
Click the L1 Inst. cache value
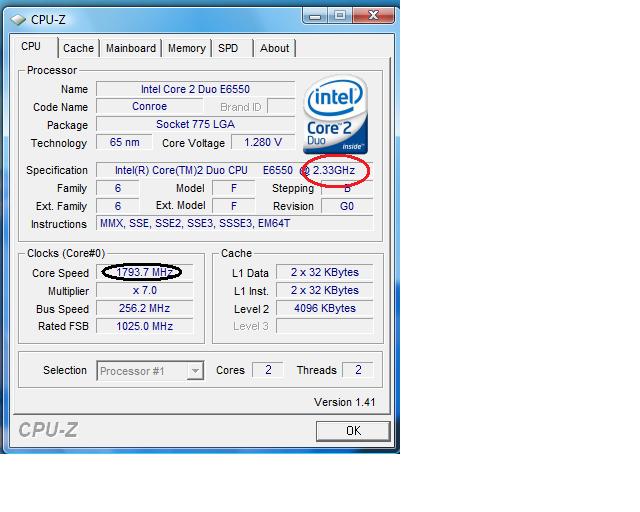tap(324, 290)
